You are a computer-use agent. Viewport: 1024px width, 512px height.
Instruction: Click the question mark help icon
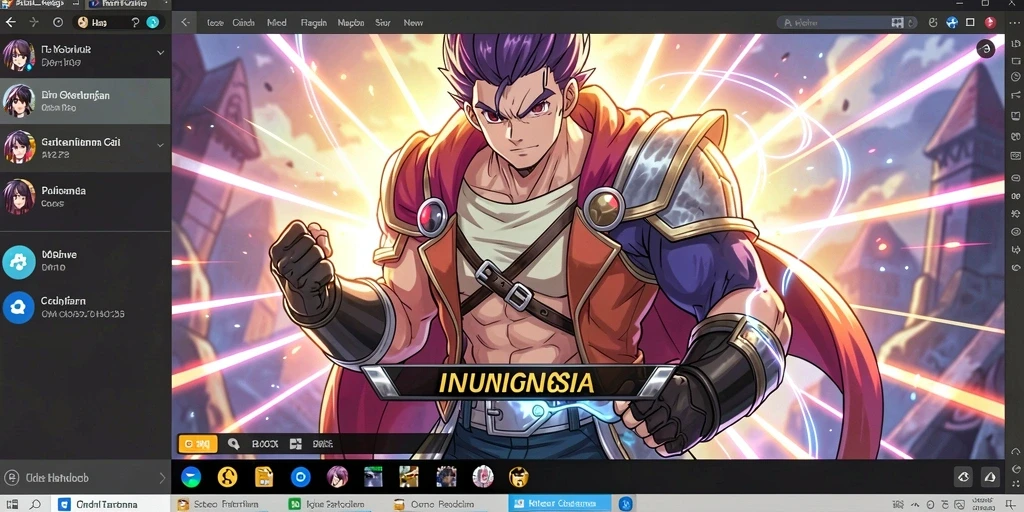135,22
